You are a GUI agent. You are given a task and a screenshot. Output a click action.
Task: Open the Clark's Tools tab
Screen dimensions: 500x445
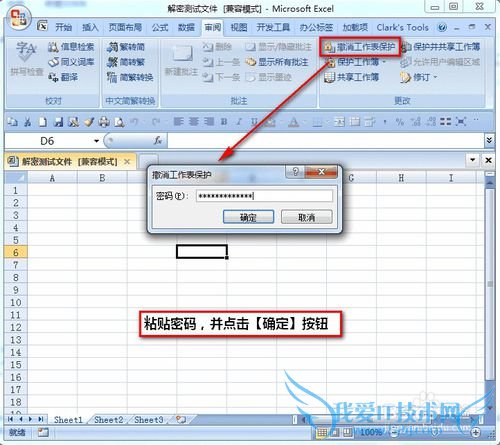(402, 27)
